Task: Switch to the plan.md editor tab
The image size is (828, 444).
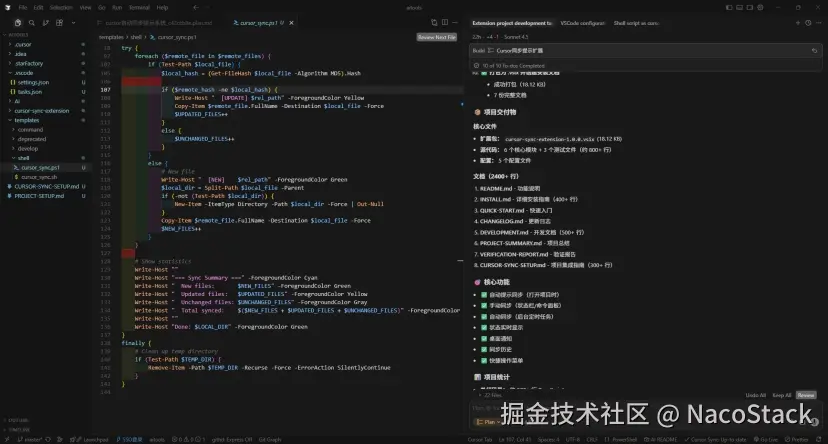Action: [155, 23]
